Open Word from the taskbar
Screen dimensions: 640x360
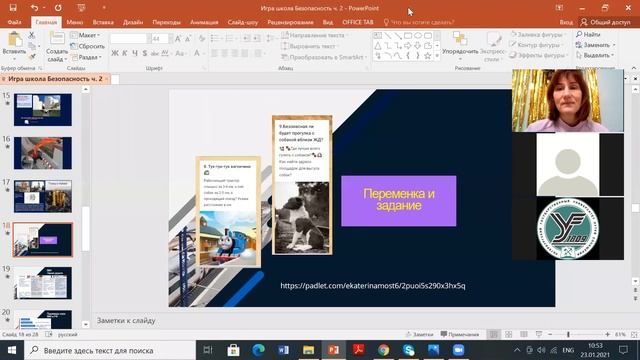(x=283, y=350)
